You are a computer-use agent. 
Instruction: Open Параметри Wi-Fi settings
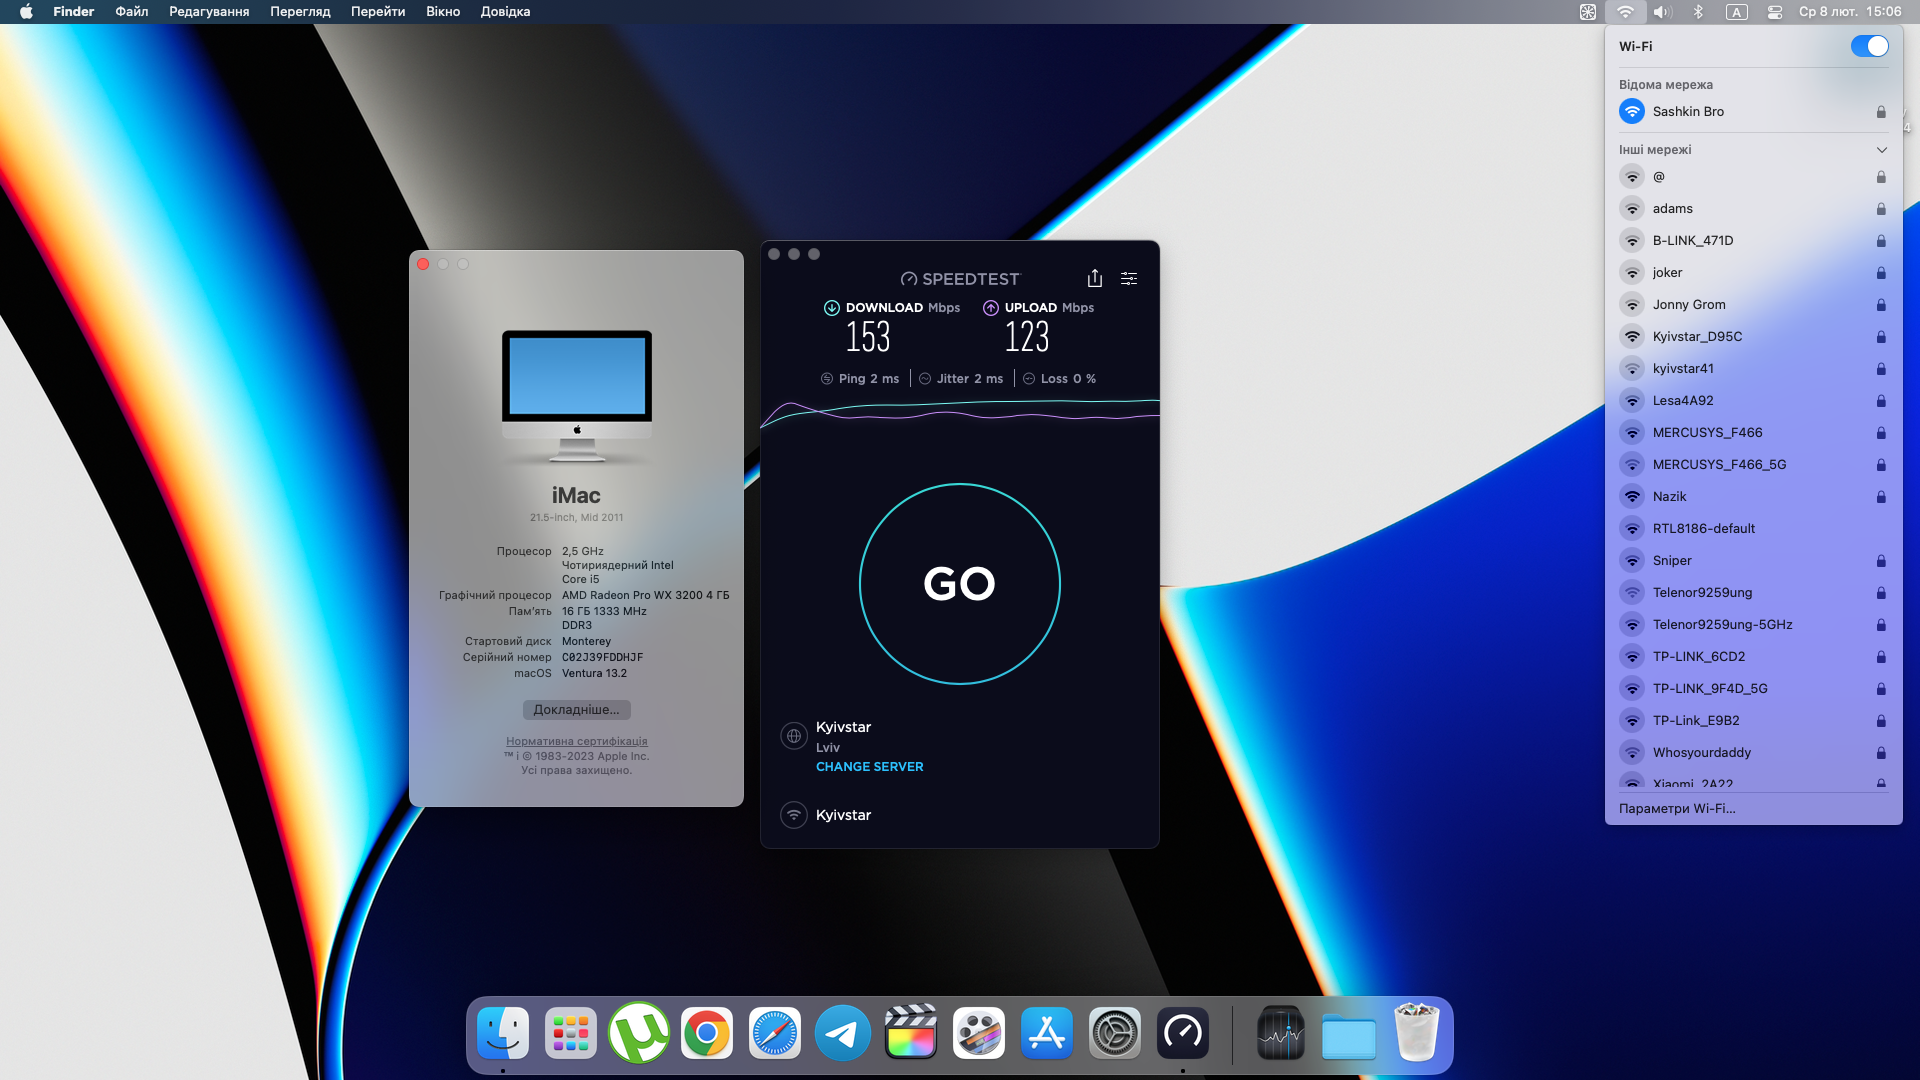coord(1677,809)
